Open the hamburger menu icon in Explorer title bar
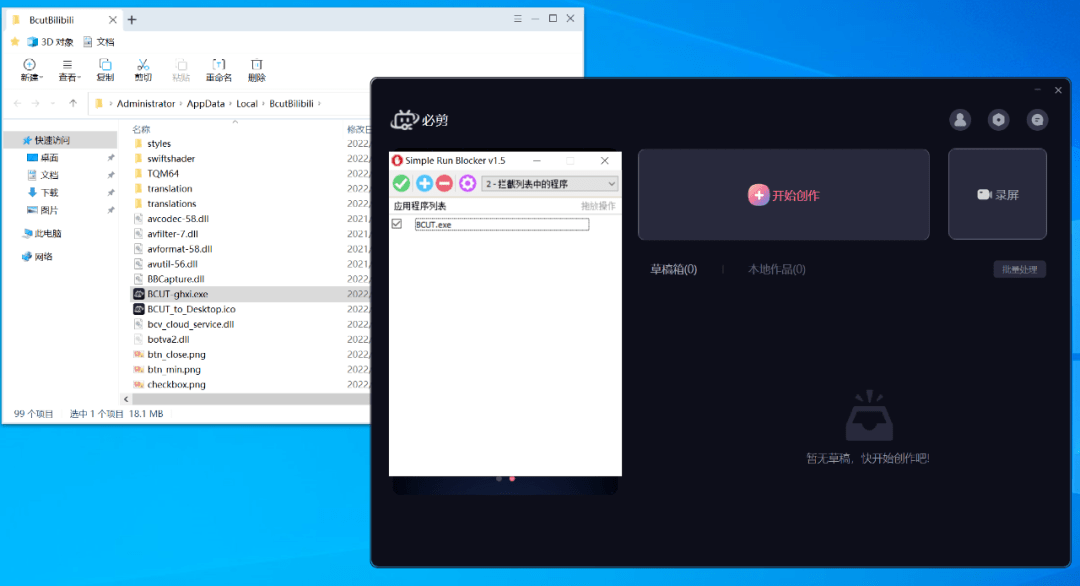 [x=517, y=19]
